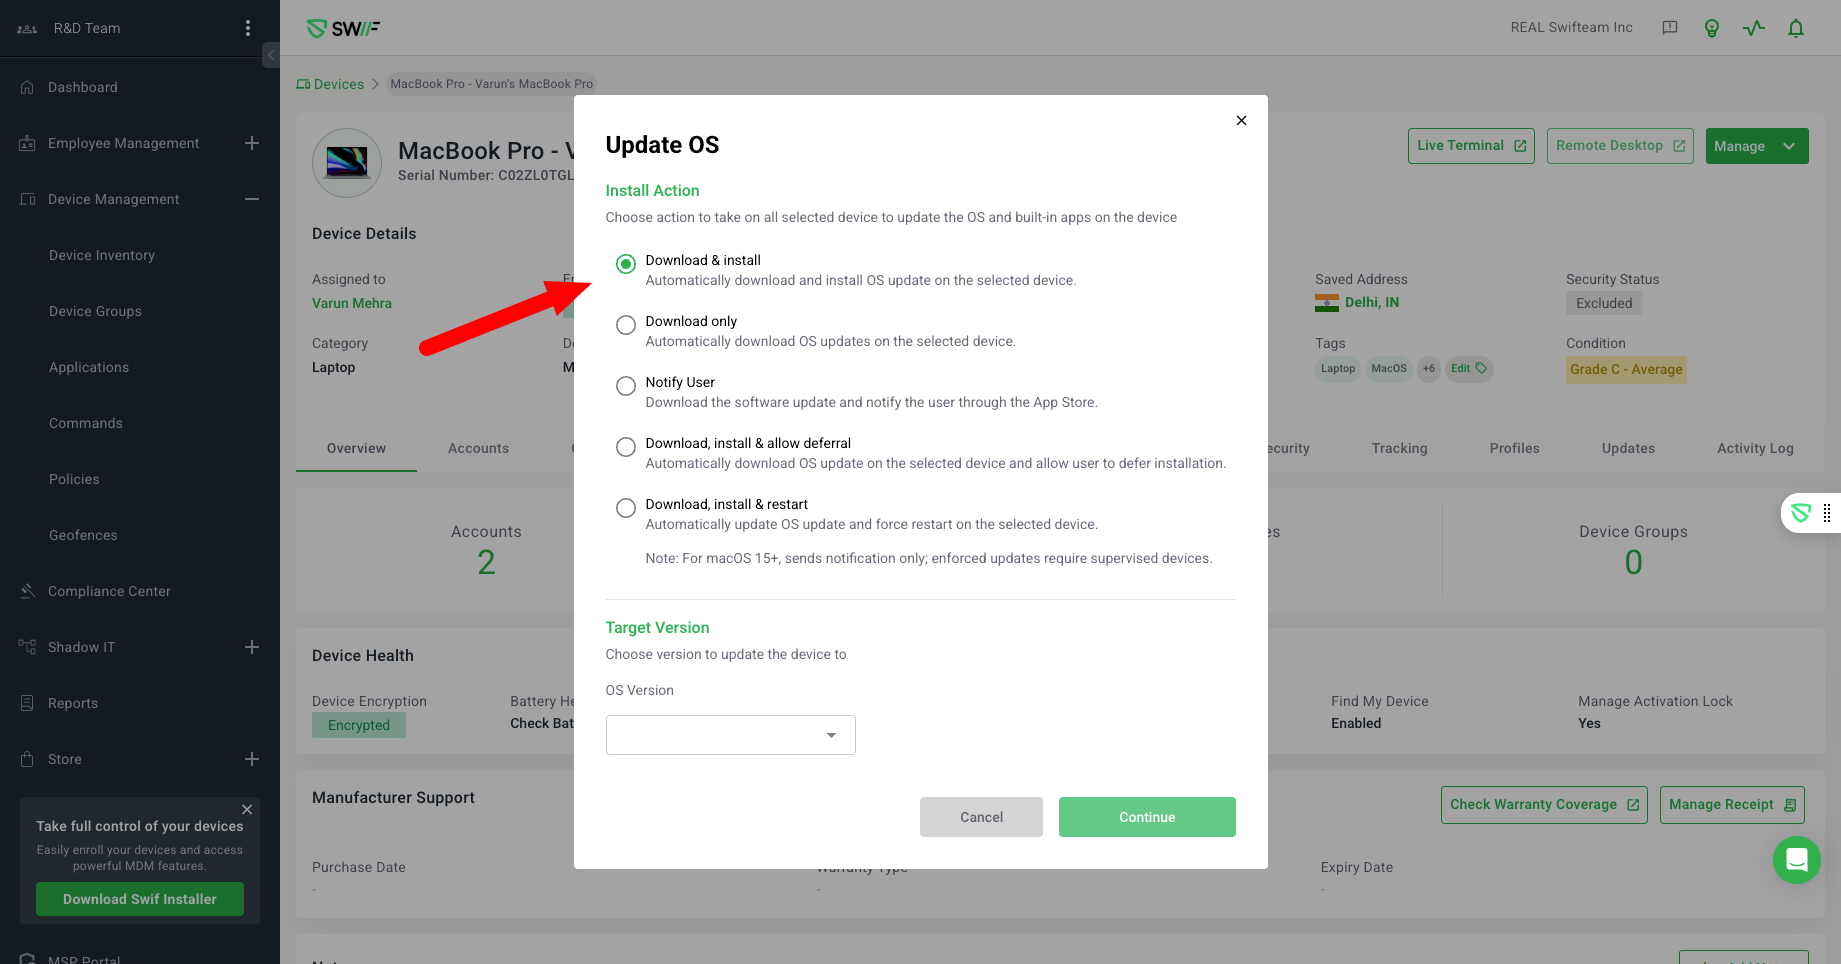Click the Reports document icon in sidebar
This screenshot has height=964, width=1841.
pyautogui.click(x=27, y=703)
